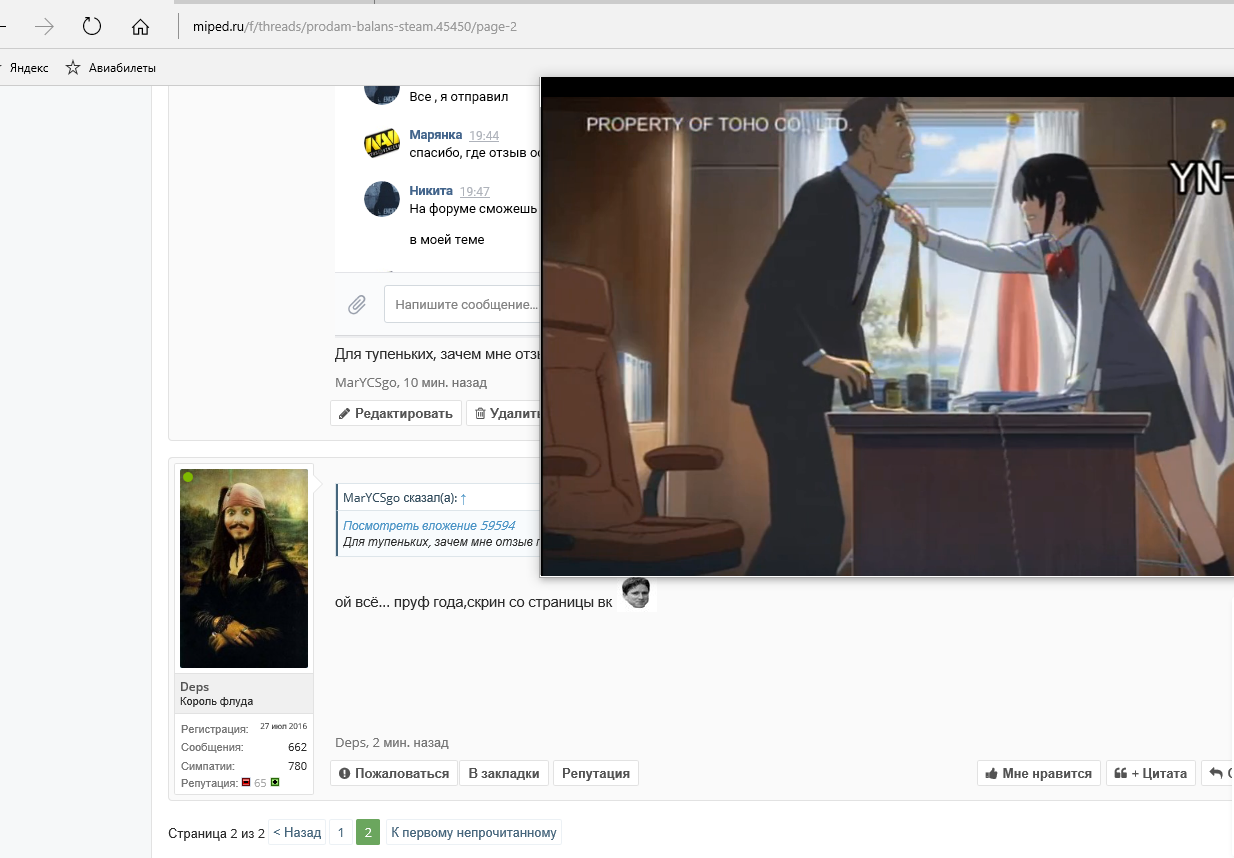Image resolution: width=1234 pixels, height=858 pixels.
Task: Click the 'в моей теме' chat message
Action: click(x=447, y=240)
